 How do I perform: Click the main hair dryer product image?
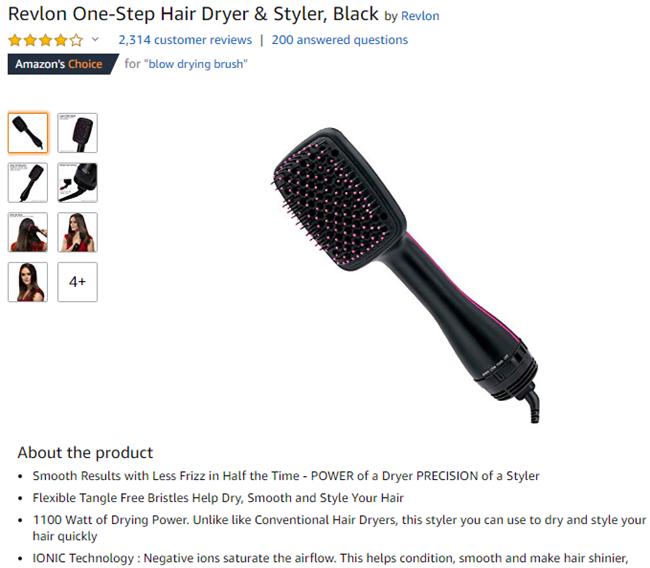pos(405,275)
